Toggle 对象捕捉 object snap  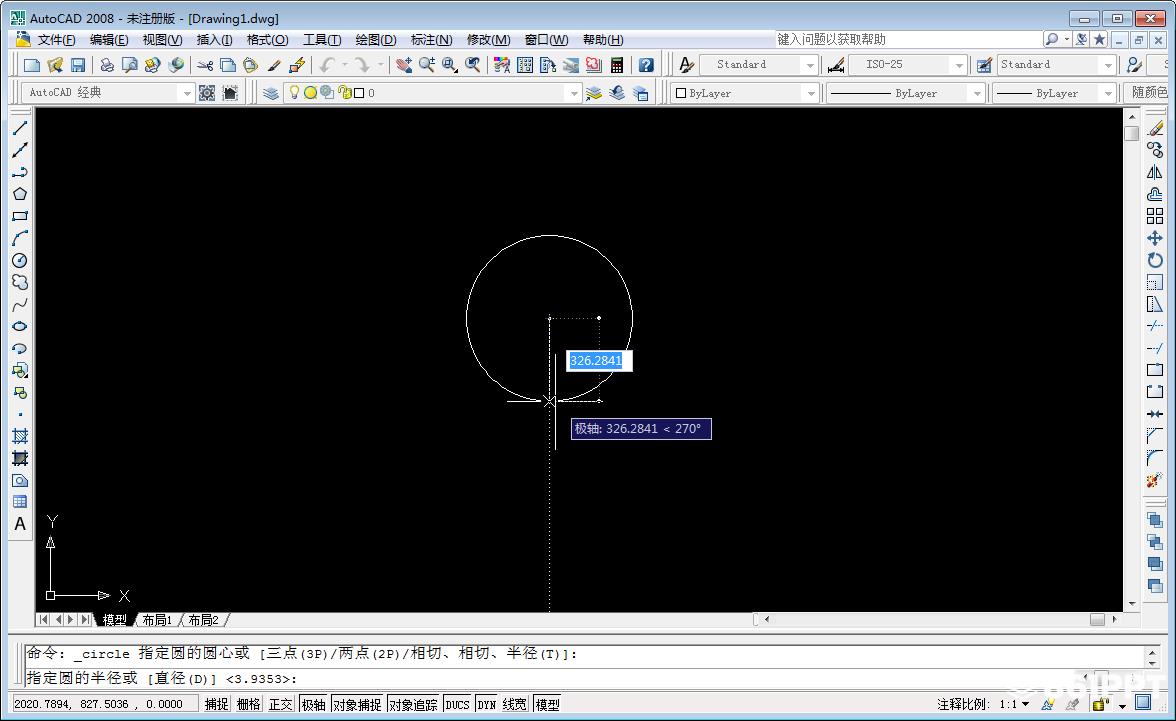point(358,704)
